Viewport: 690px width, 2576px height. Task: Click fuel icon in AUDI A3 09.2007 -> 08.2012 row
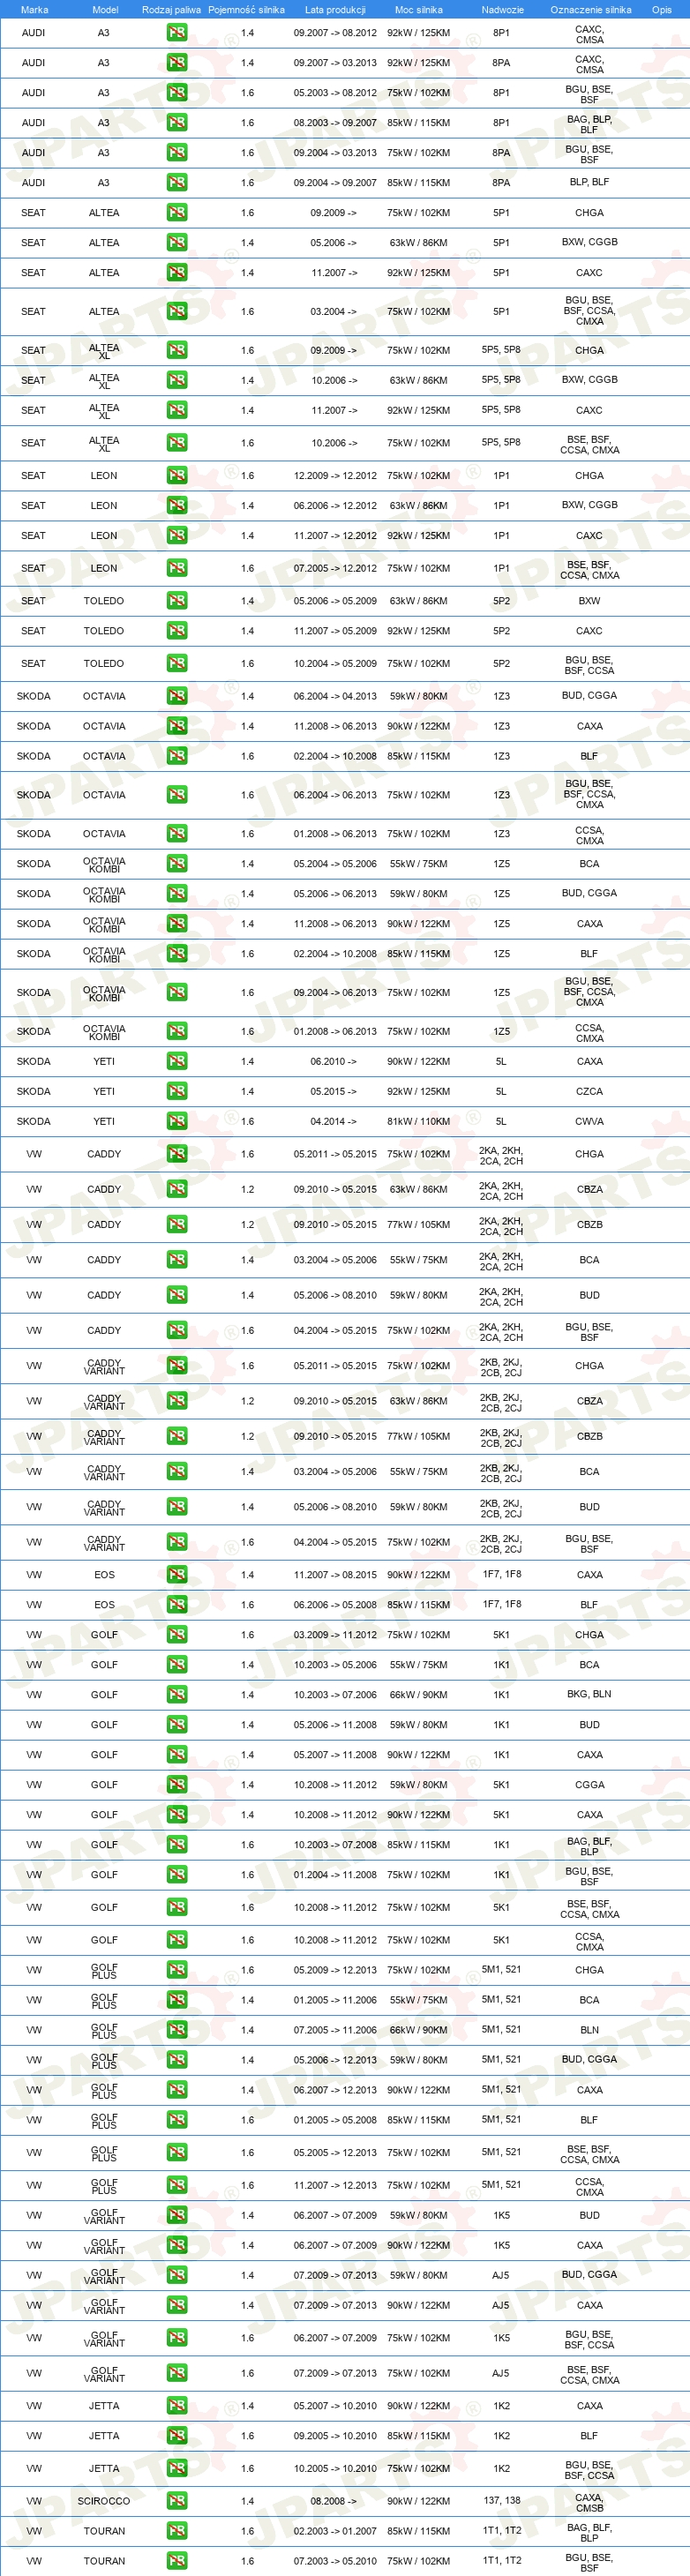177,32
